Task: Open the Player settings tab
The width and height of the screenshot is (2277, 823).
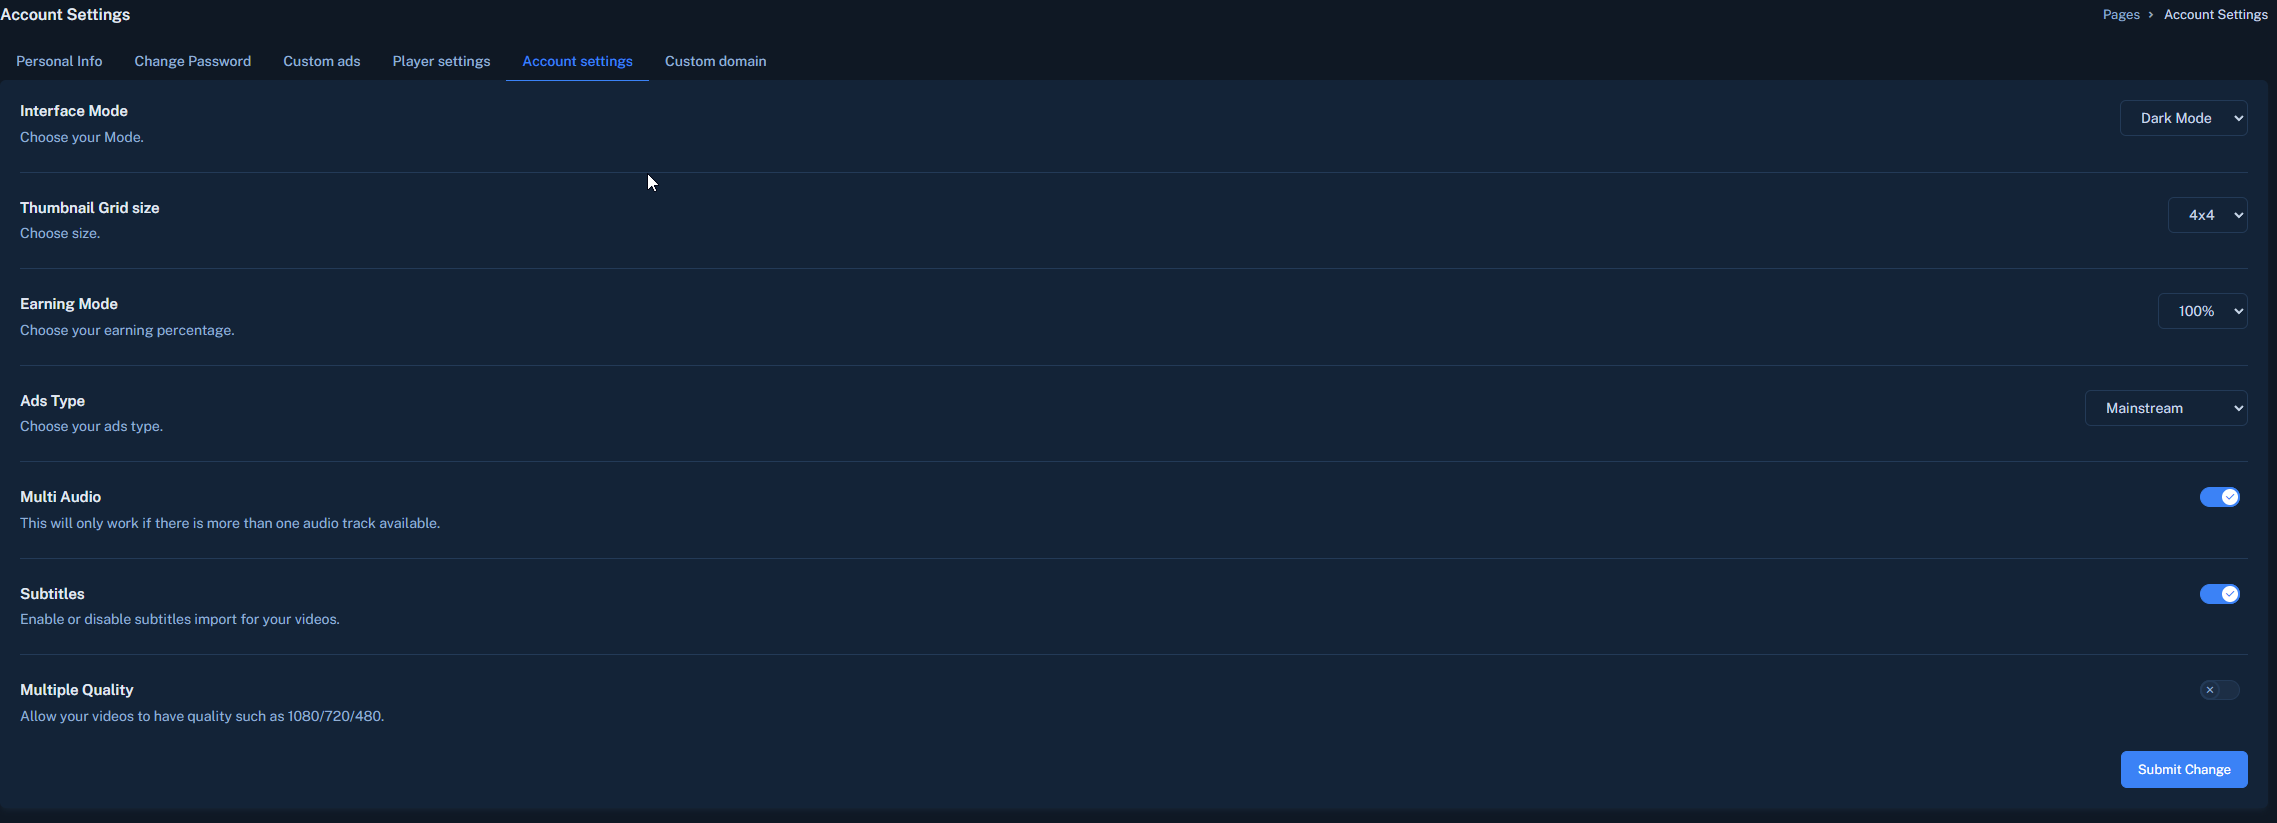Action: coord(441,61)
